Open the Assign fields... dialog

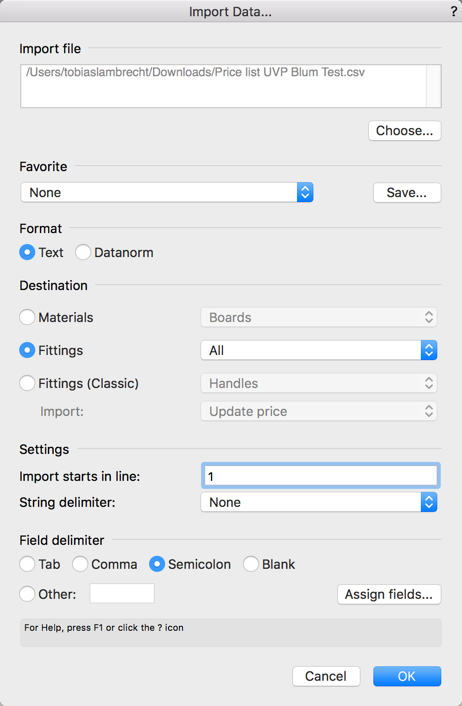(x=389, y=594)
